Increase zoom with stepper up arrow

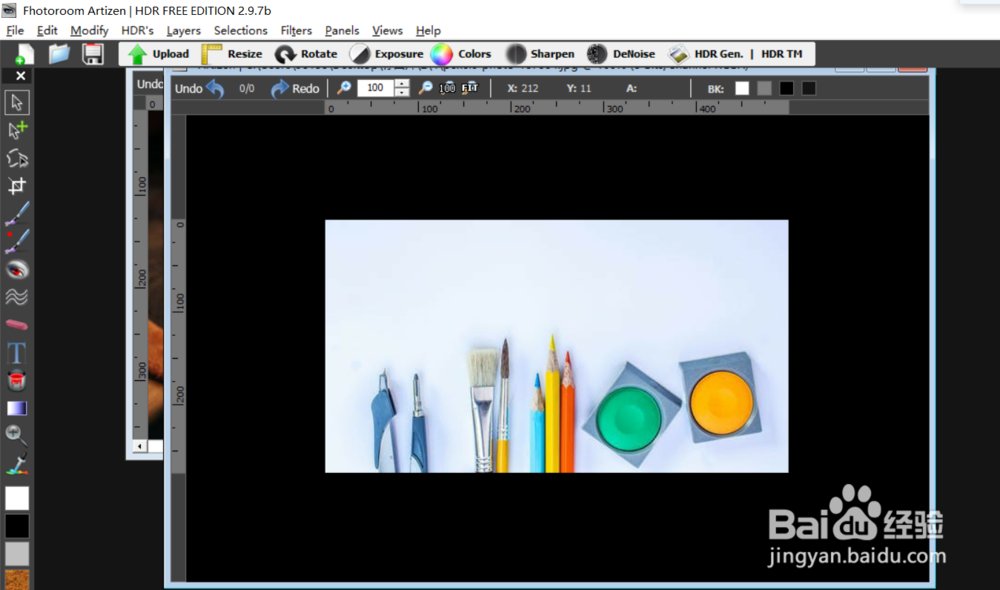pyautogui.click(x=402, y=84)
